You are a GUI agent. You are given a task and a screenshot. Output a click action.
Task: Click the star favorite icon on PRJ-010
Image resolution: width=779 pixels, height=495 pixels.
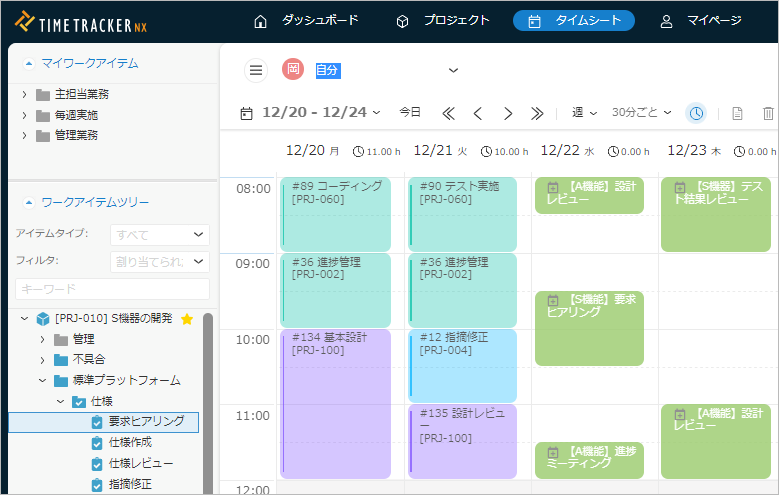(187, 319)
